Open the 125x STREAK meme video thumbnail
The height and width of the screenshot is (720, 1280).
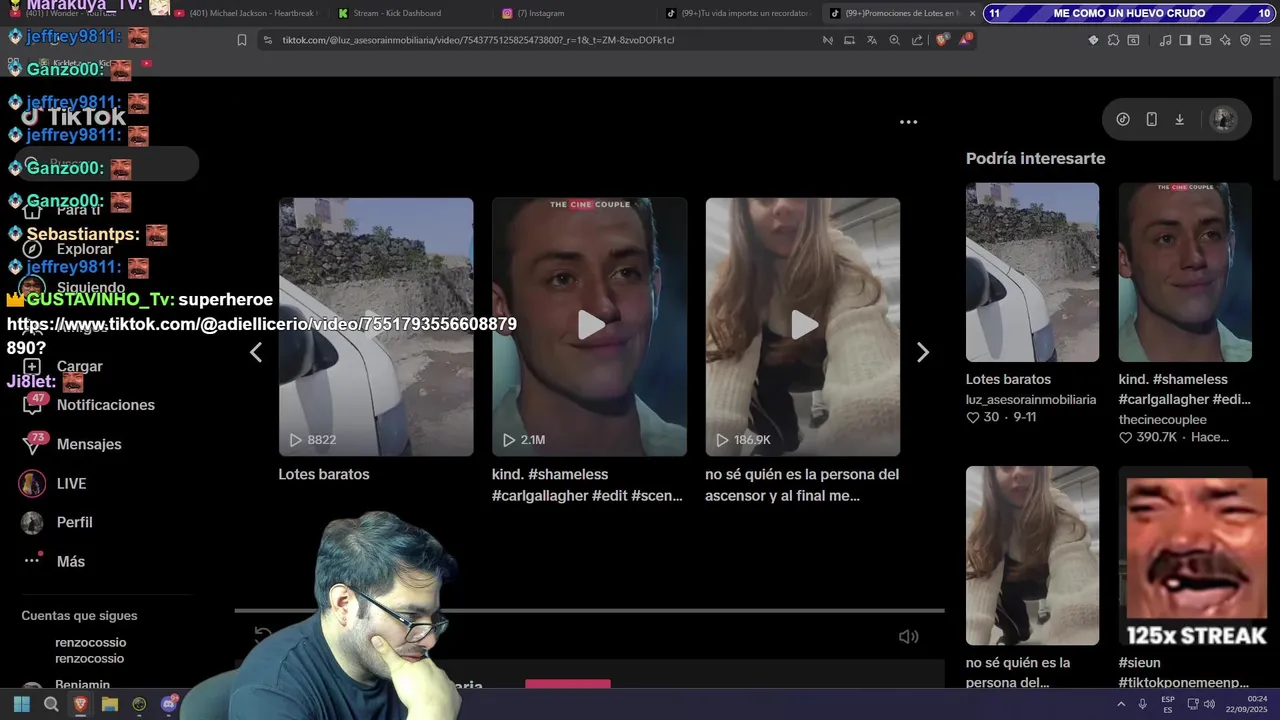tap(1196, 561)
